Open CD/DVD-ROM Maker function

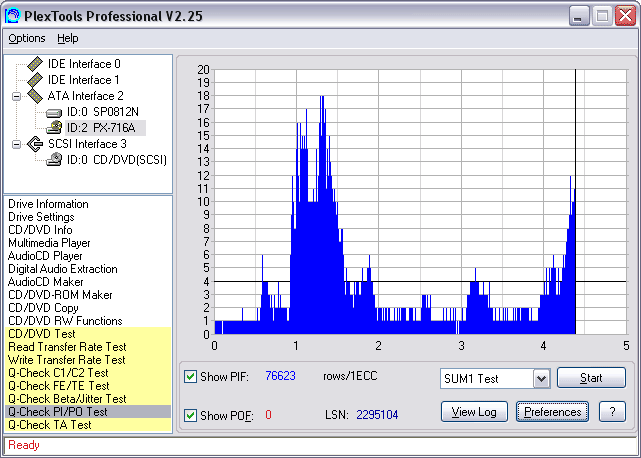point(60,295)
